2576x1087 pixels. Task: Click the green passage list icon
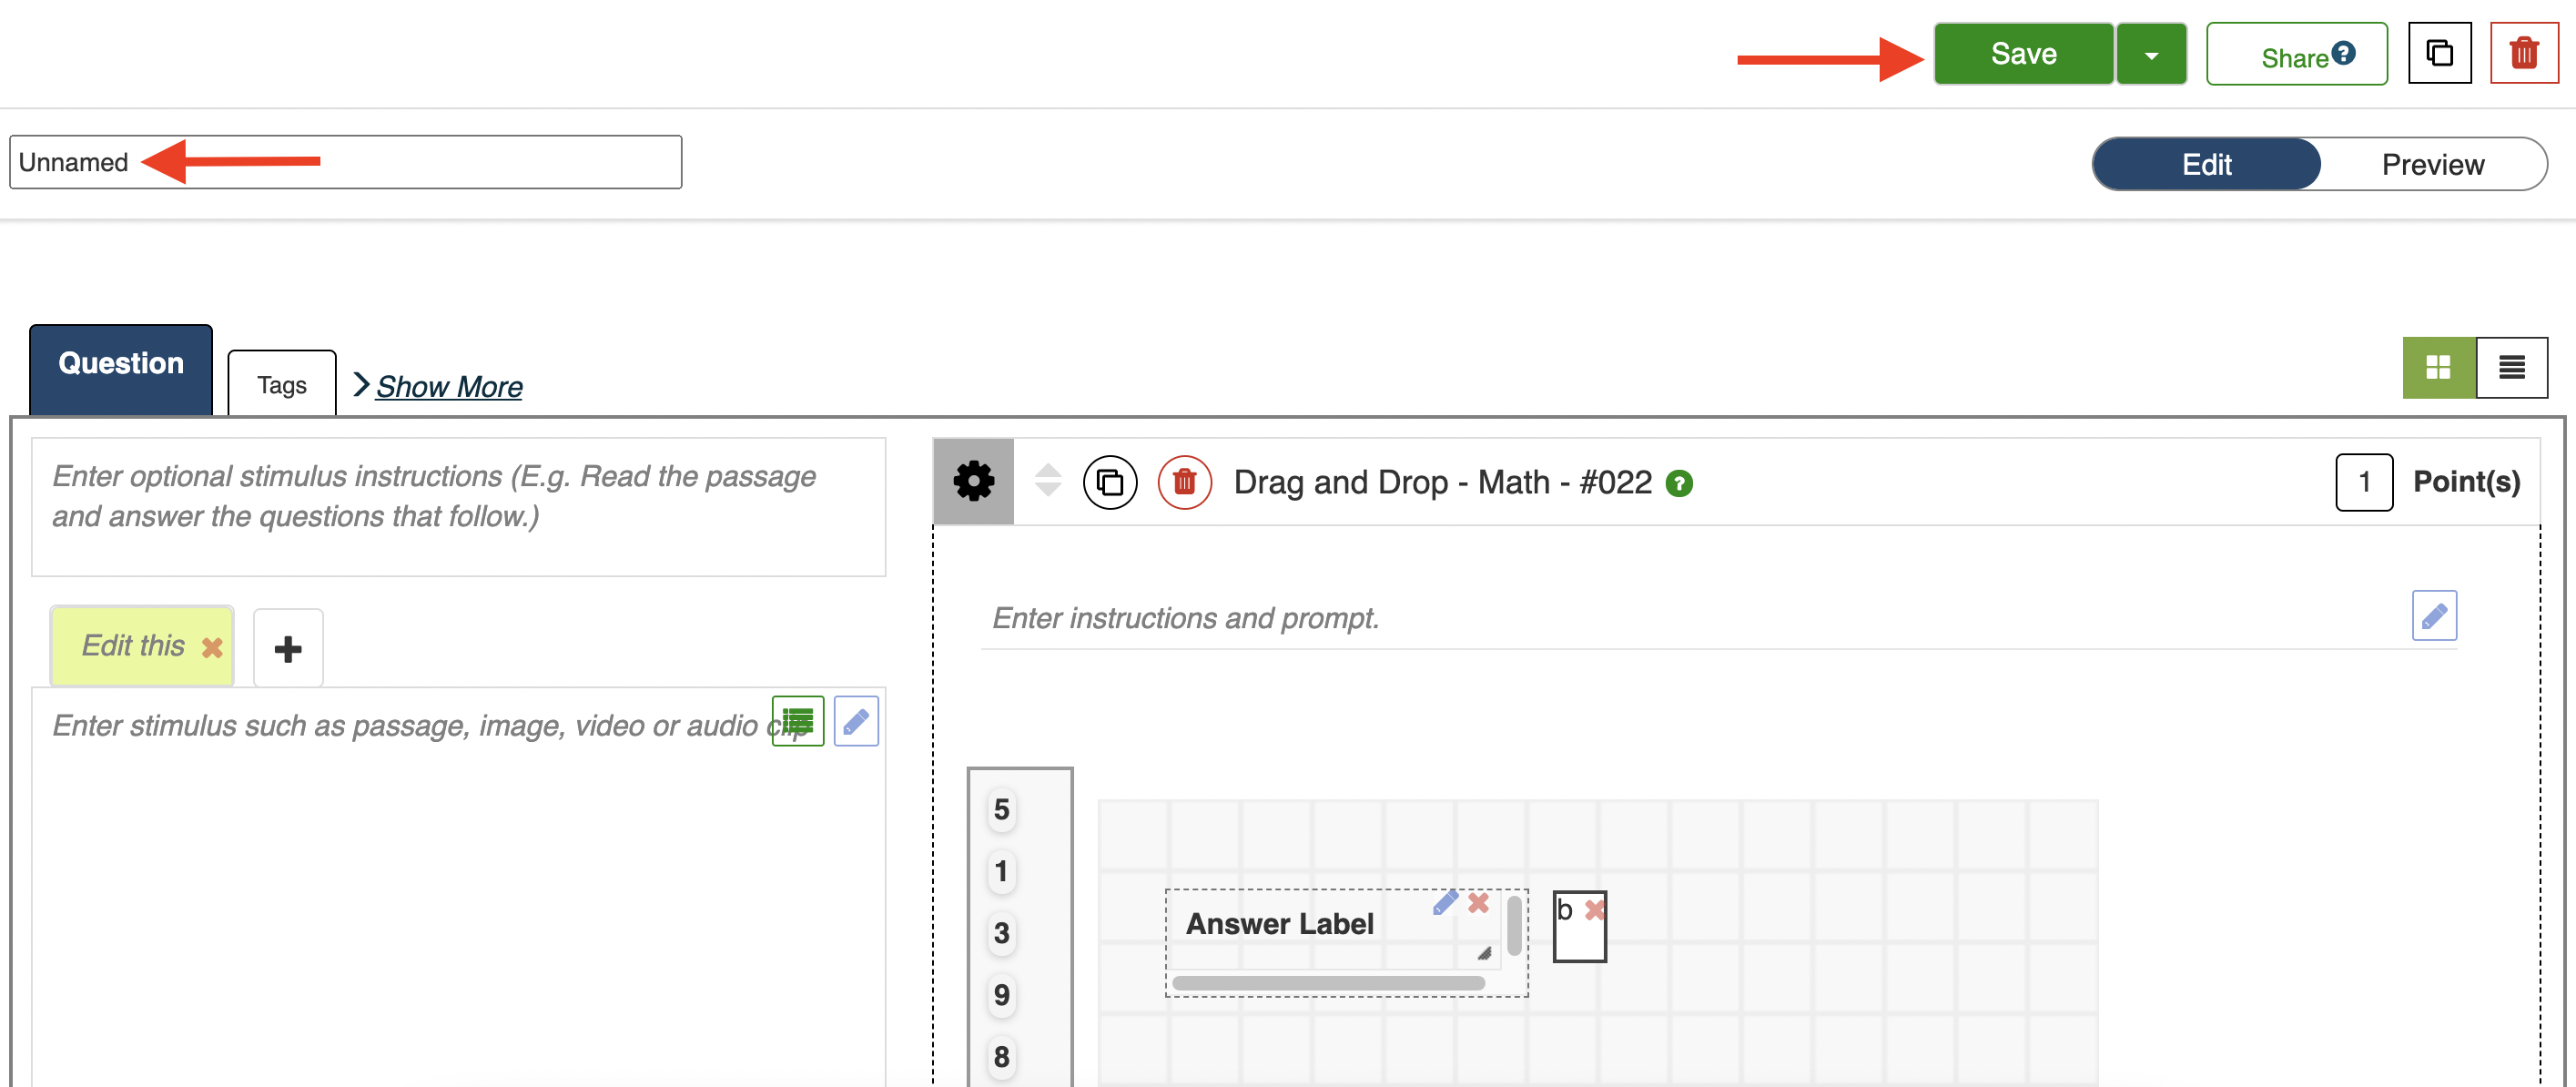coord(797,721)
